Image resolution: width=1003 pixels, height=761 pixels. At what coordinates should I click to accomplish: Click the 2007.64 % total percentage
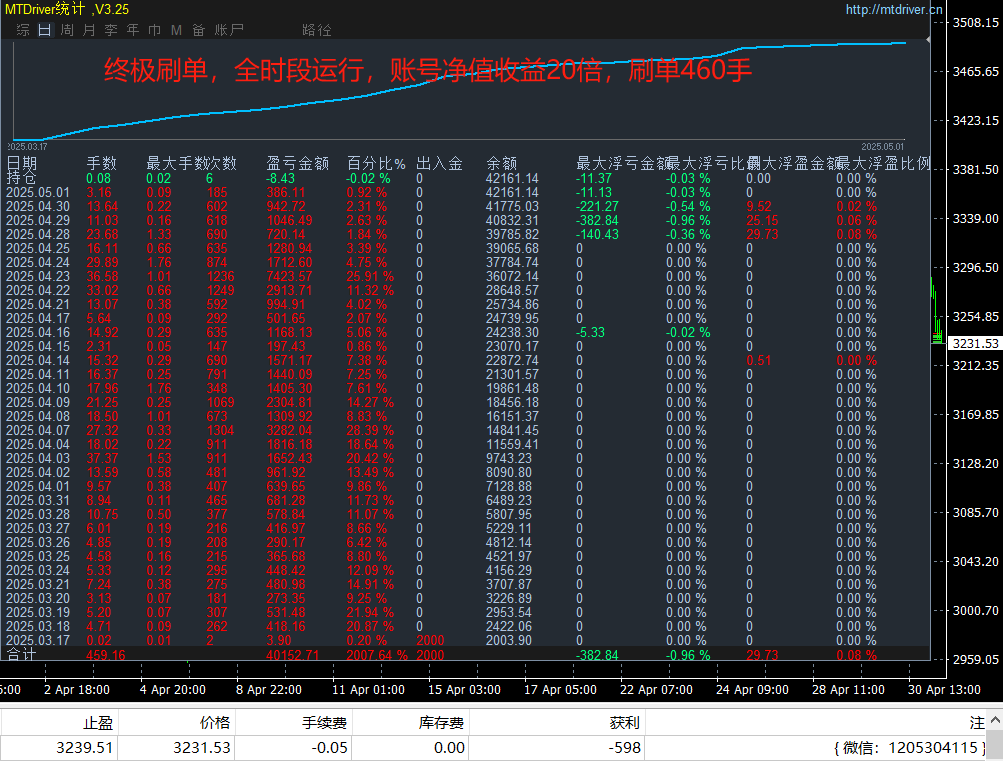(377, 655)
